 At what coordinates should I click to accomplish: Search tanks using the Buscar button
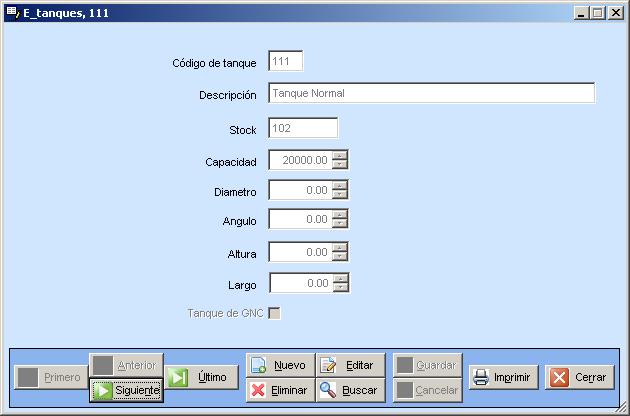pyautogui.click(x=351, y=390)
